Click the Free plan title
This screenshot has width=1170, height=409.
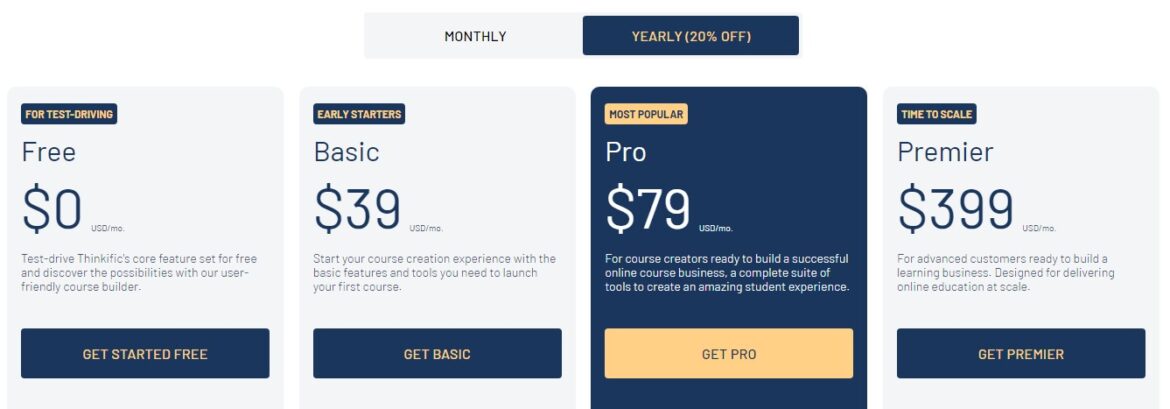coord(48,151)
